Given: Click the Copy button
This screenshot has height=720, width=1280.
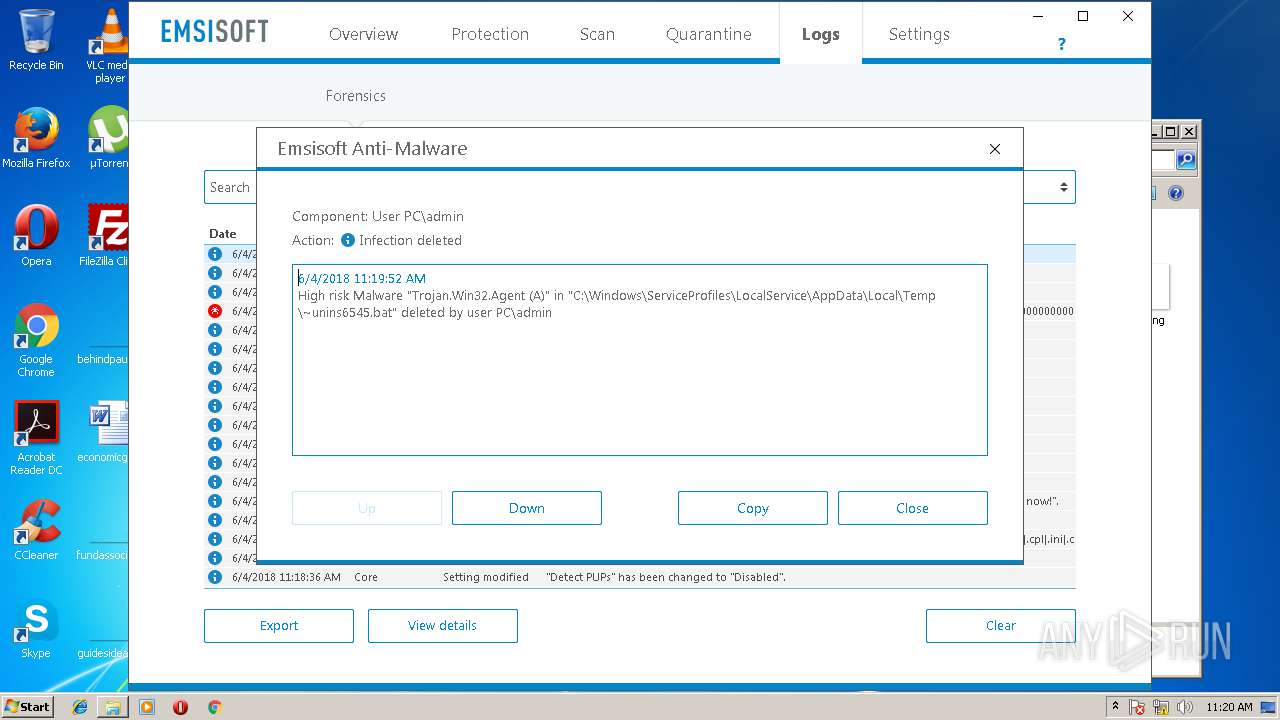Looking at the screenshot, I should (x=753, y=508).
